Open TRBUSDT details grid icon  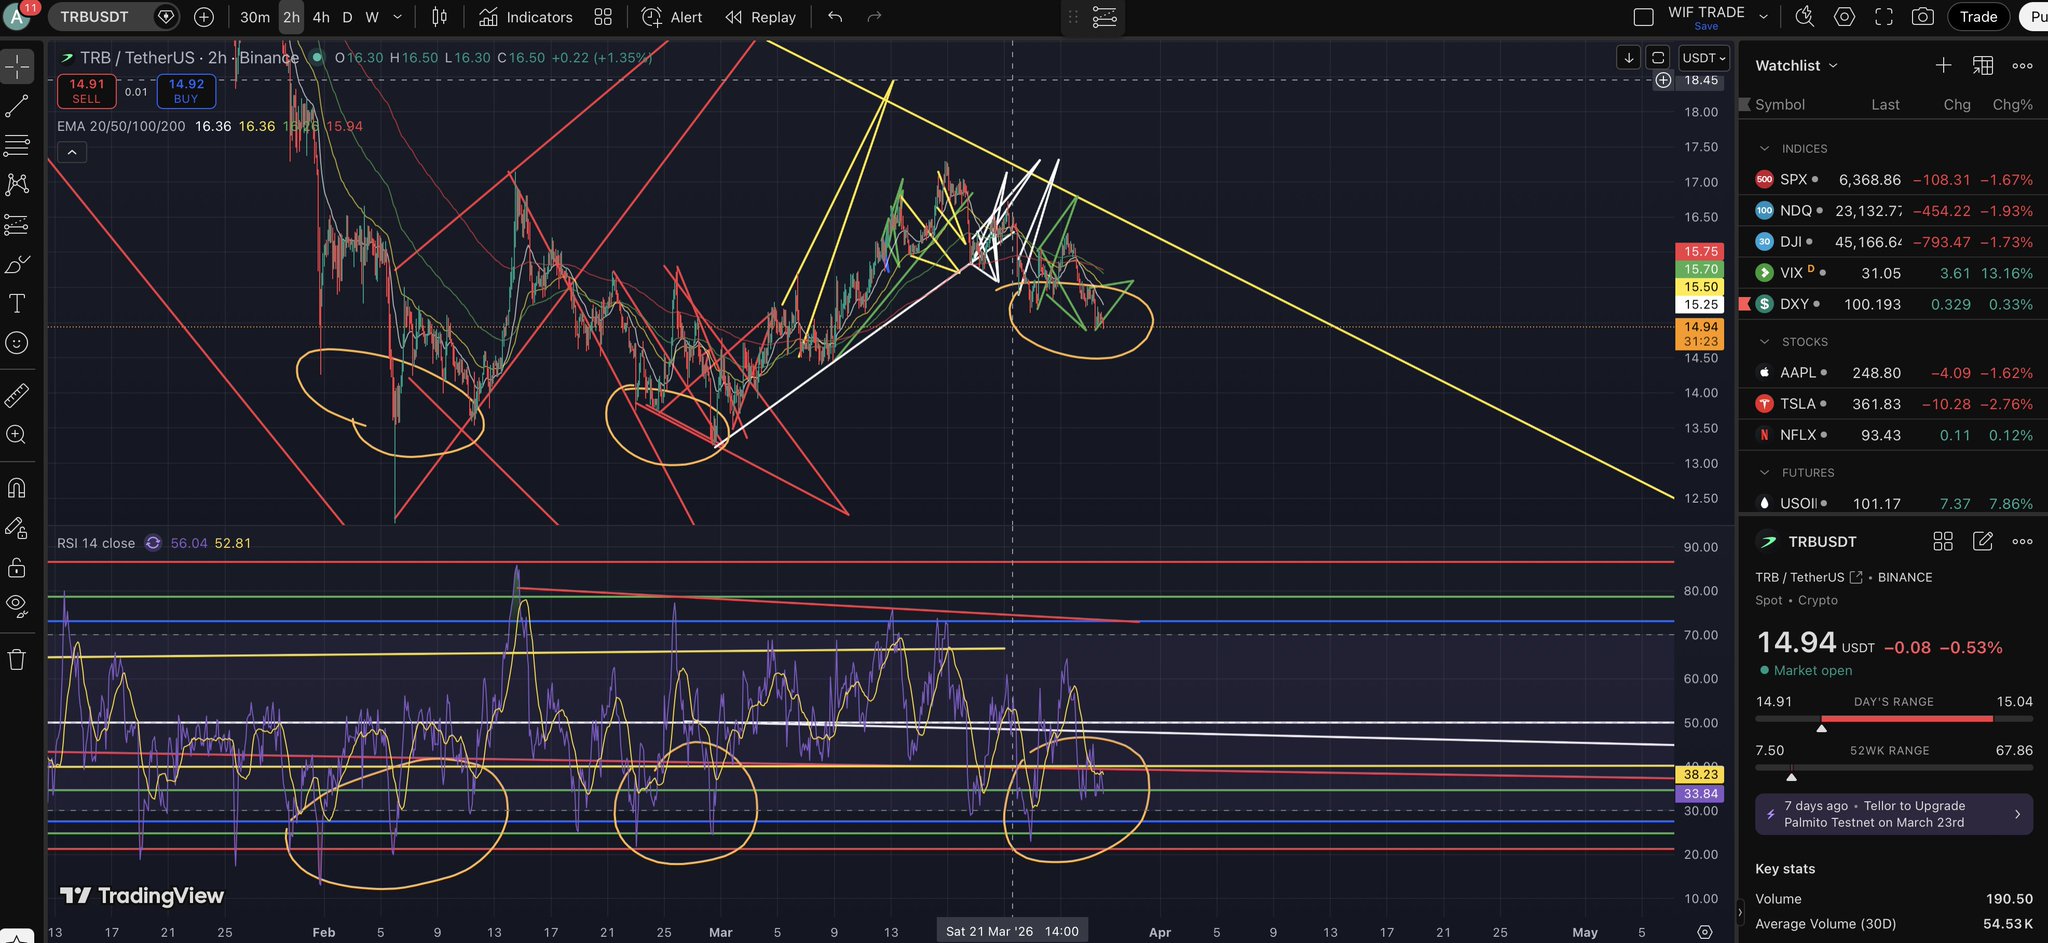(x=1943, y=541)
